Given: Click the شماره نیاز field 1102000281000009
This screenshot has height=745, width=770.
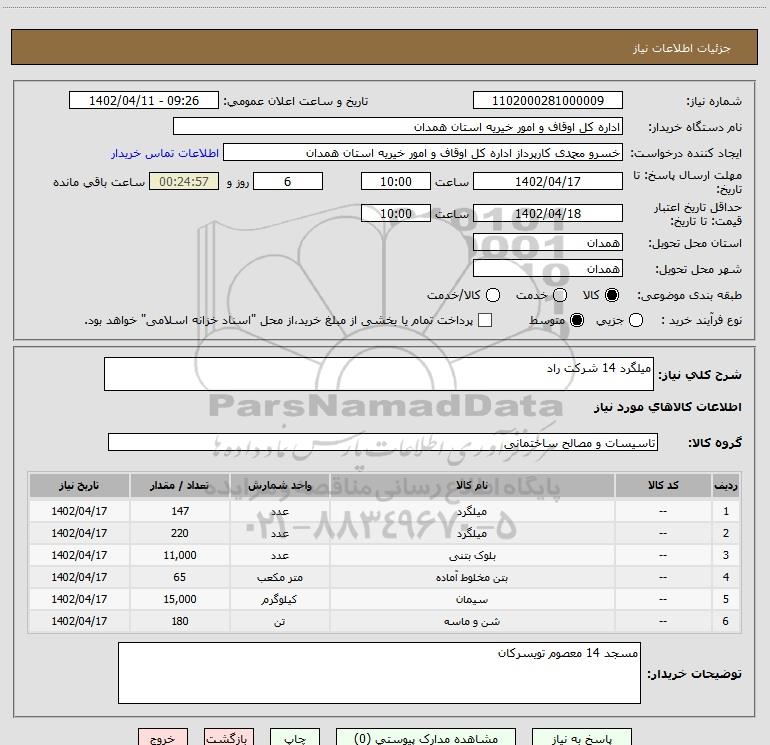Looking at the screenshot, I should (x=548, y=101).
